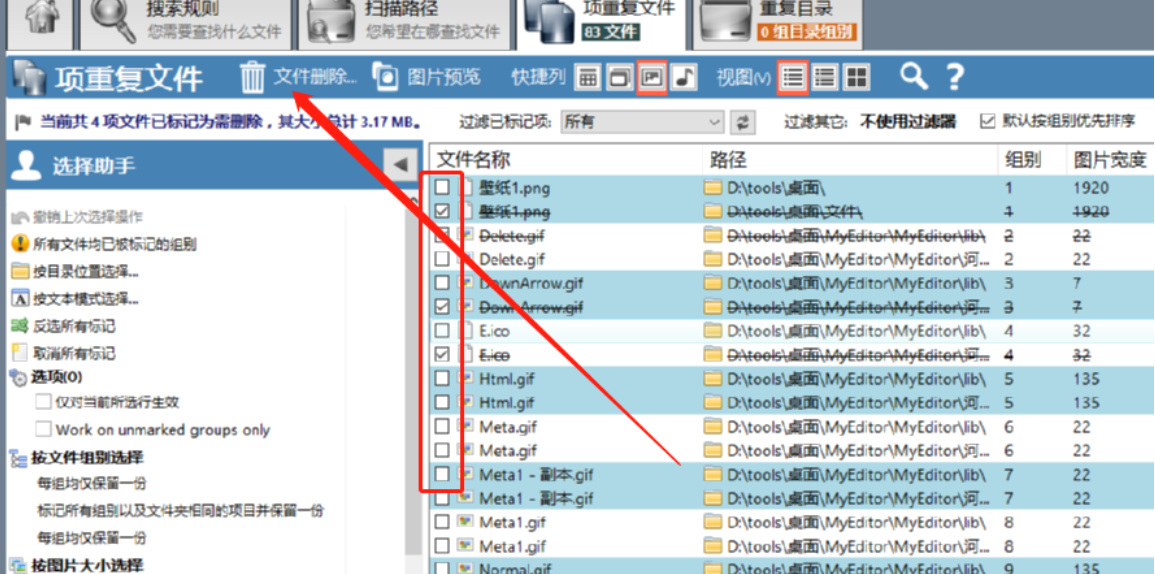The image size is (1155, 574).
Task: Toggle the 默认按组别优先排序 checkbox
Action: [x=987, y=122]
